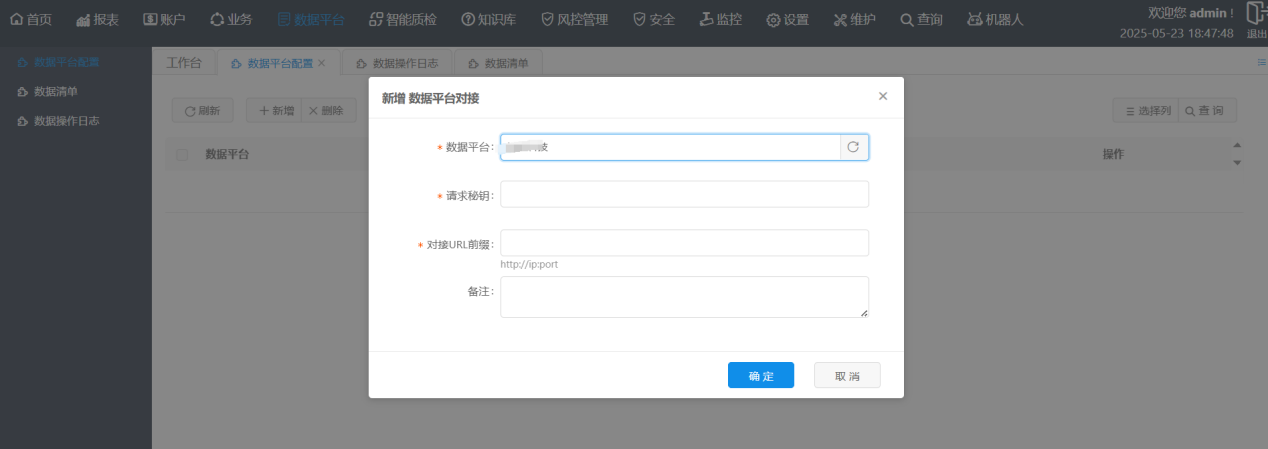Open the 选择列 column selector
The height and width of the screenshot is (449, 1268).
point(1146,111)
